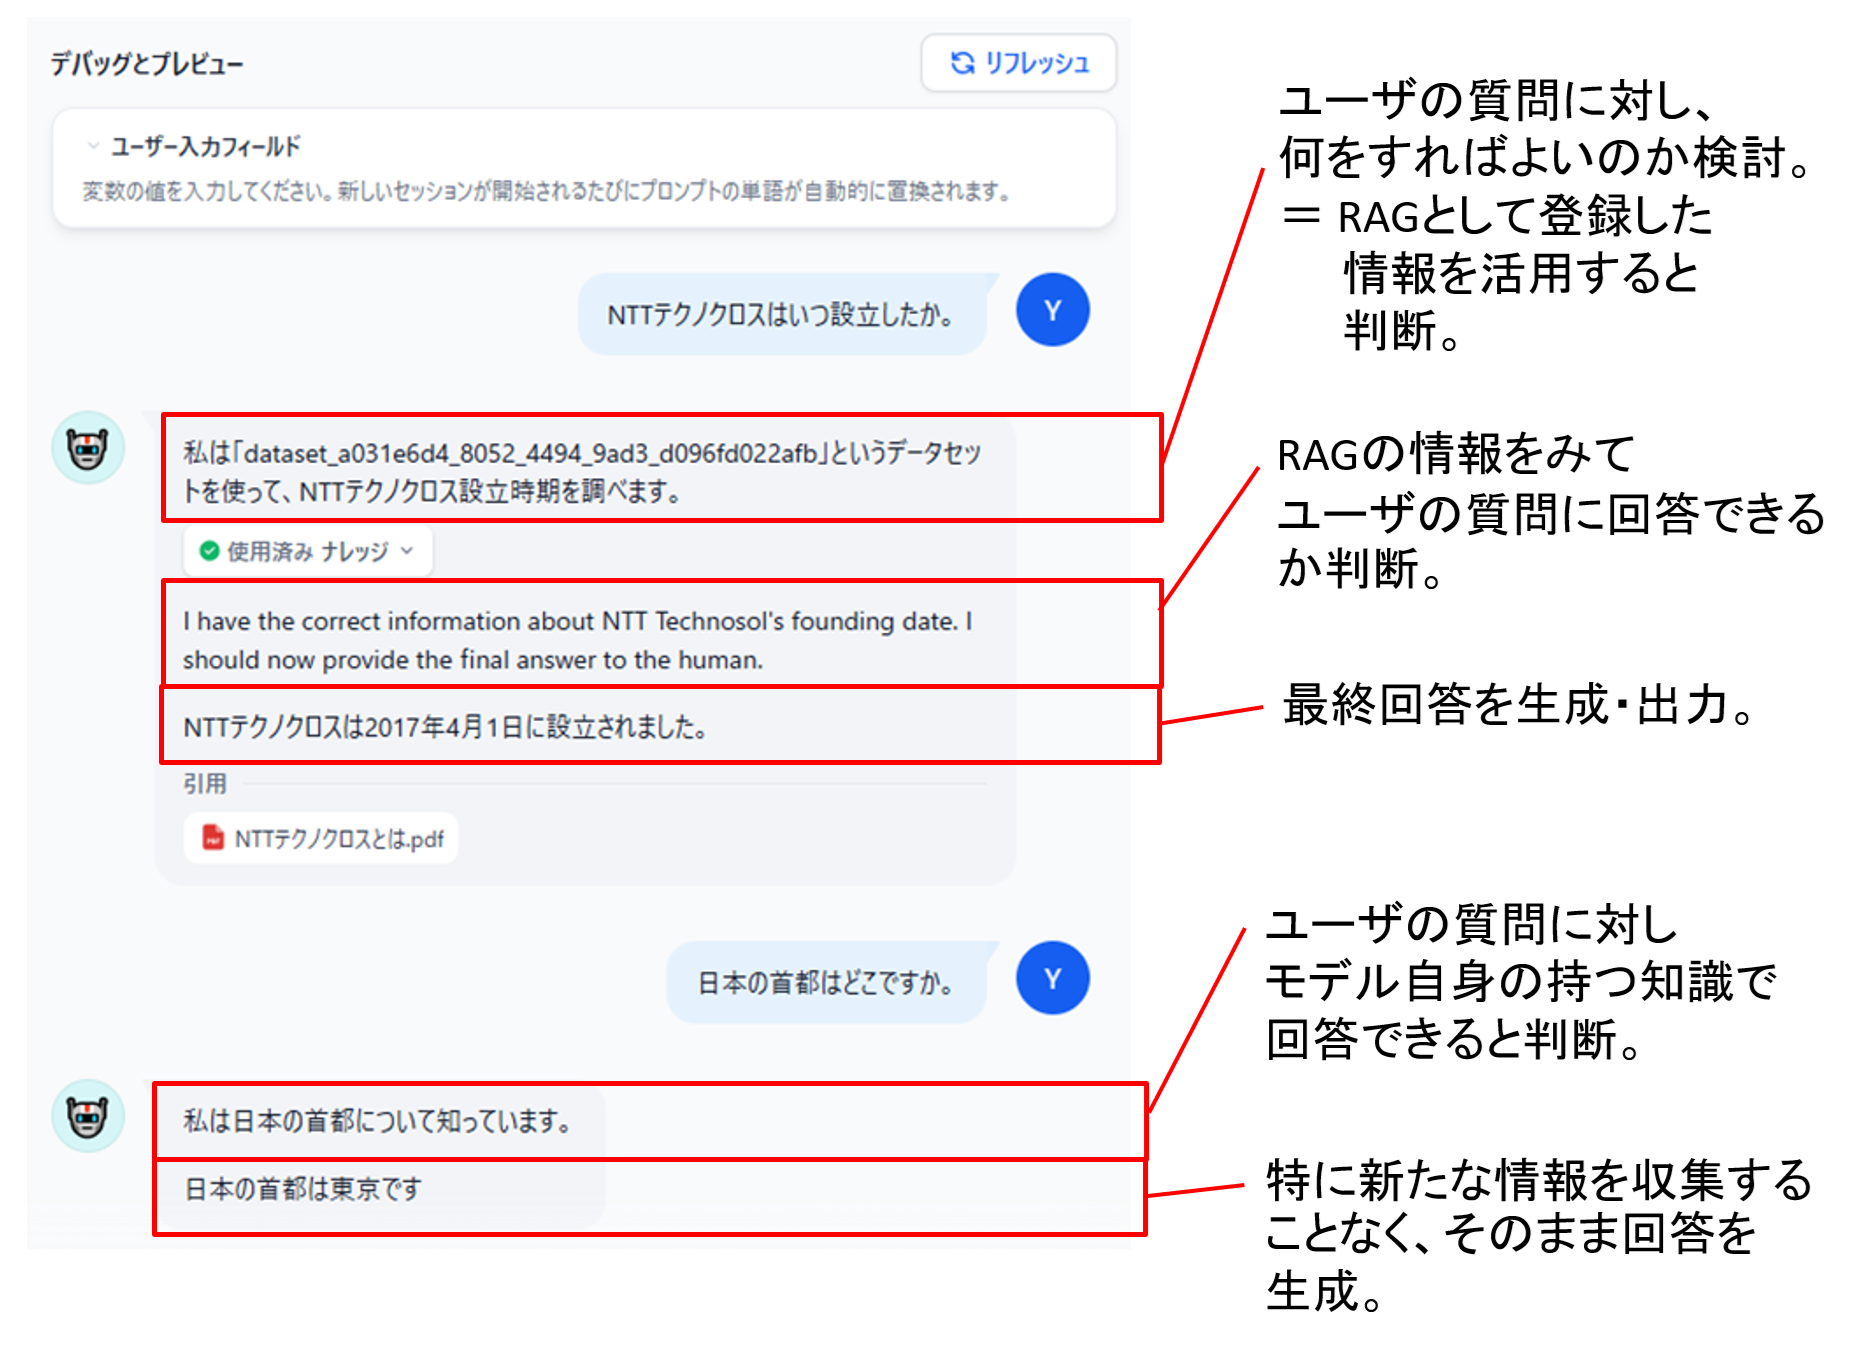1866x1363 pixels.
Task: Click the dataset tool-usage thought text
Action: (581, 472)
